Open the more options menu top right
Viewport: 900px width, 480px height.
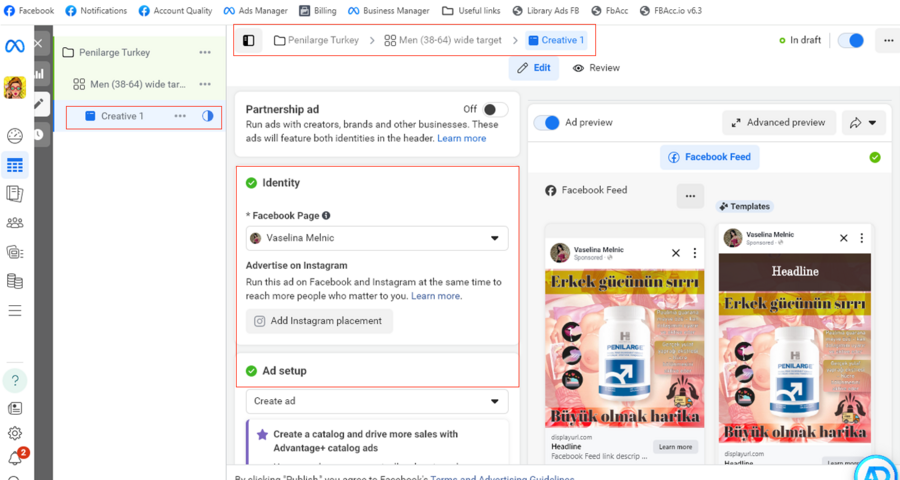coord(888,40)
